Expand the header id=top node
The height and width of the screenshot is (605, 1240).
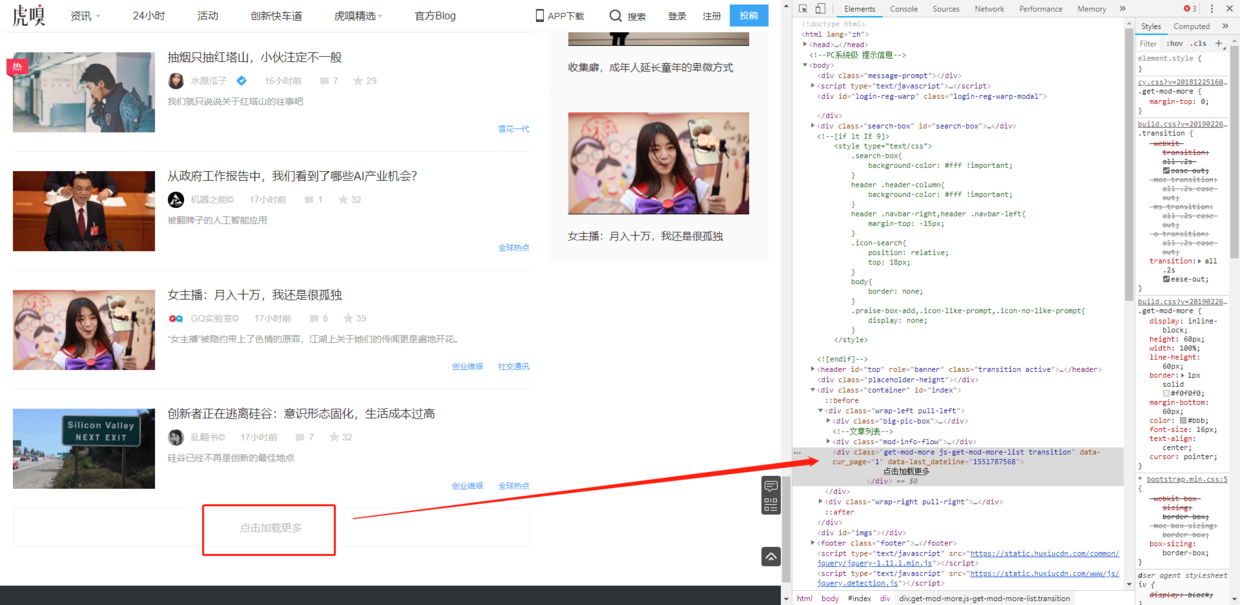point(813,369)
